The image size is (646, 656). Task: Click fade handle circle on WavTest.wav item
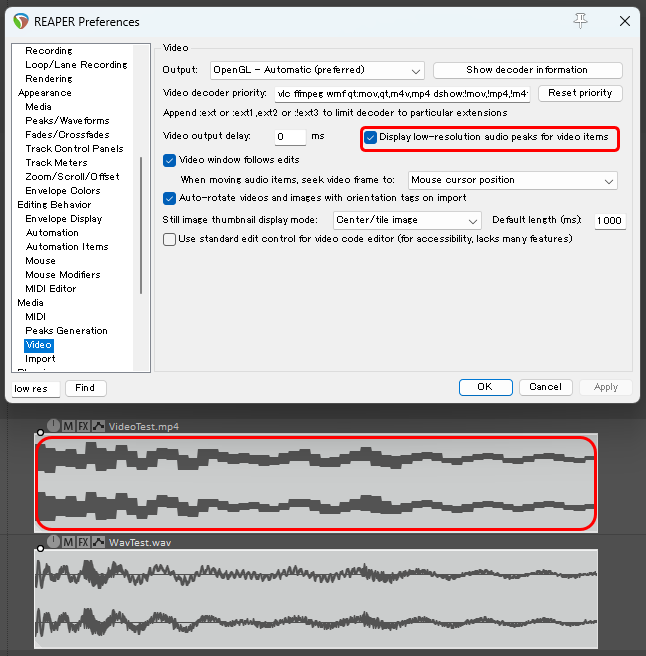coord(40,548)
